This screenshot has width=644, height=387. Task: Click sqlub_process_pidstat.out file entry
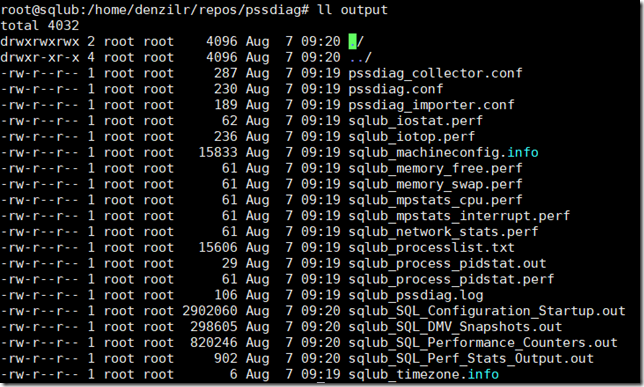447,264
